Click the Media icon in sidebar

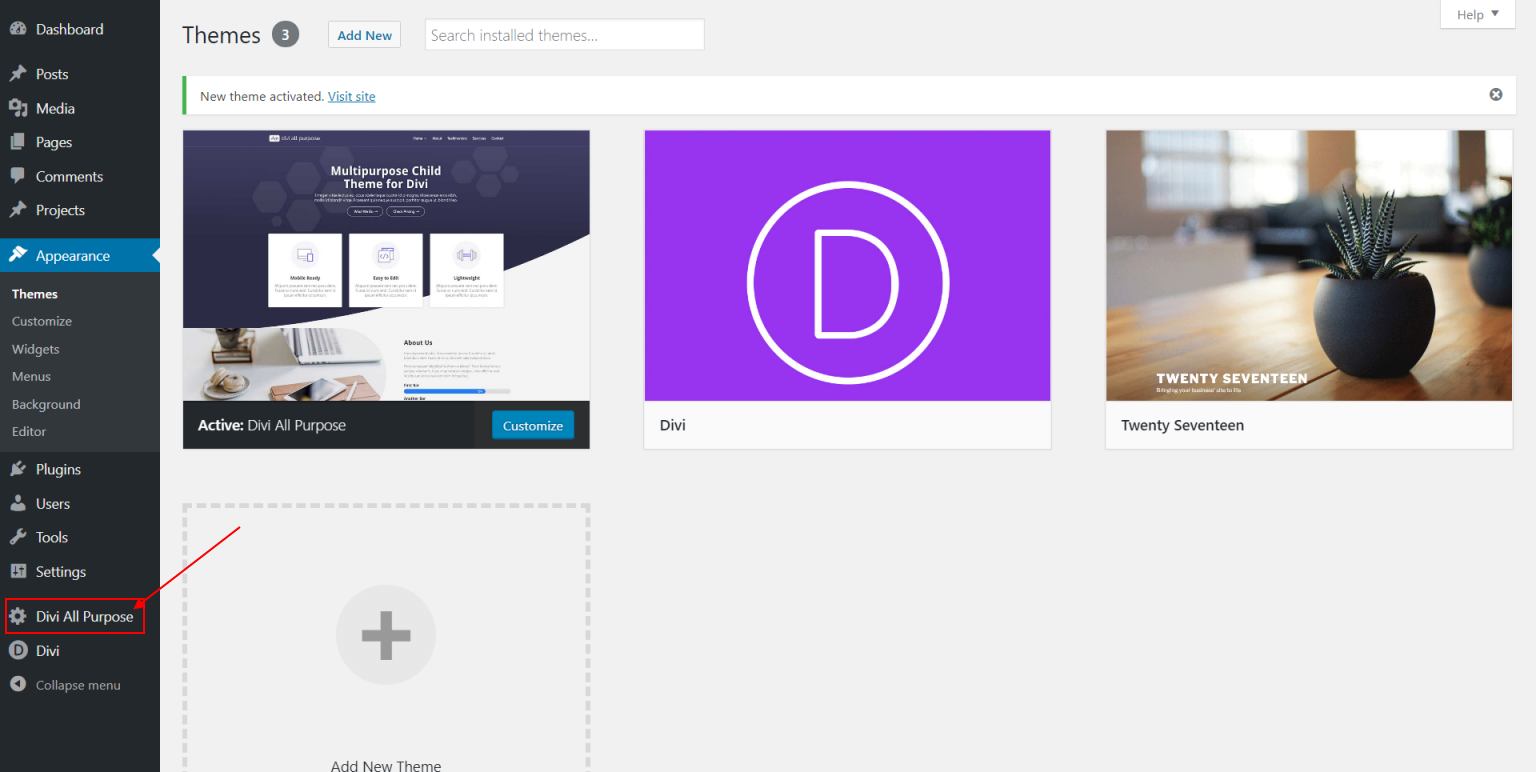pyautogui.click(x=18, y=108)
